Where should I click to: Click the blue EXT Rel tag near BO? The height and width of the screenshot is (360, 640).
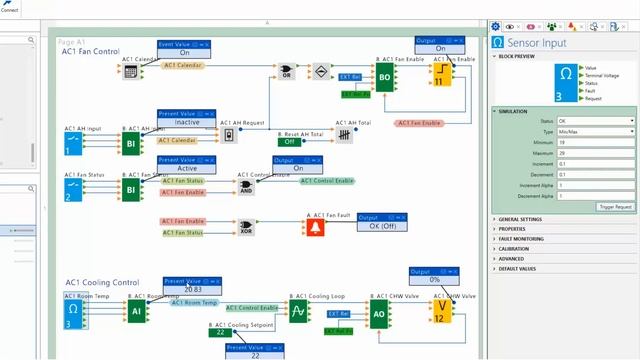click(350, 77)
